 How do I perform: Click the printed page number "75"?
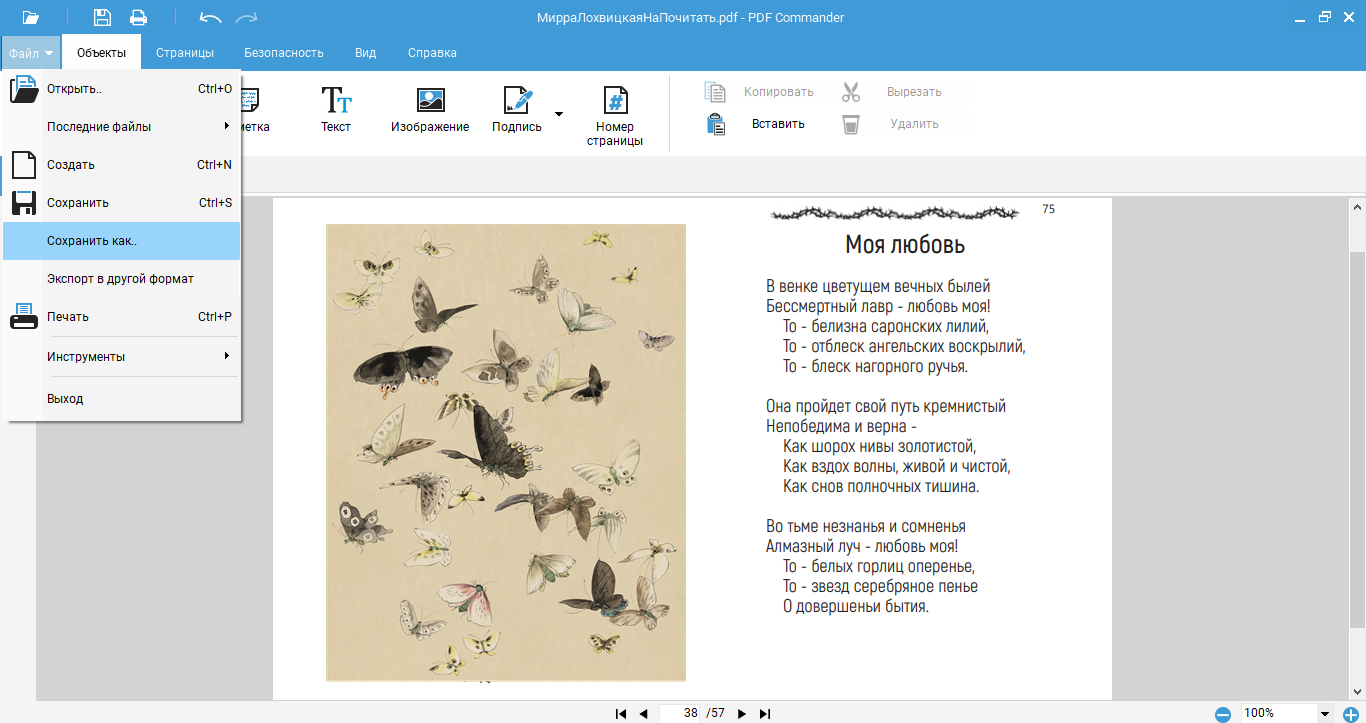click(x=1048, y=209)
